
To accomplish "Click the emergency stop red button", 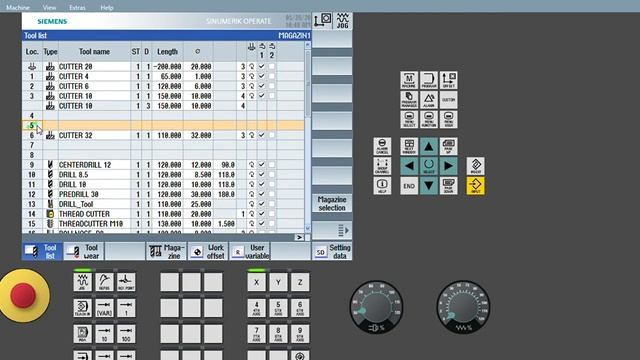I will (x=23, y=295).
